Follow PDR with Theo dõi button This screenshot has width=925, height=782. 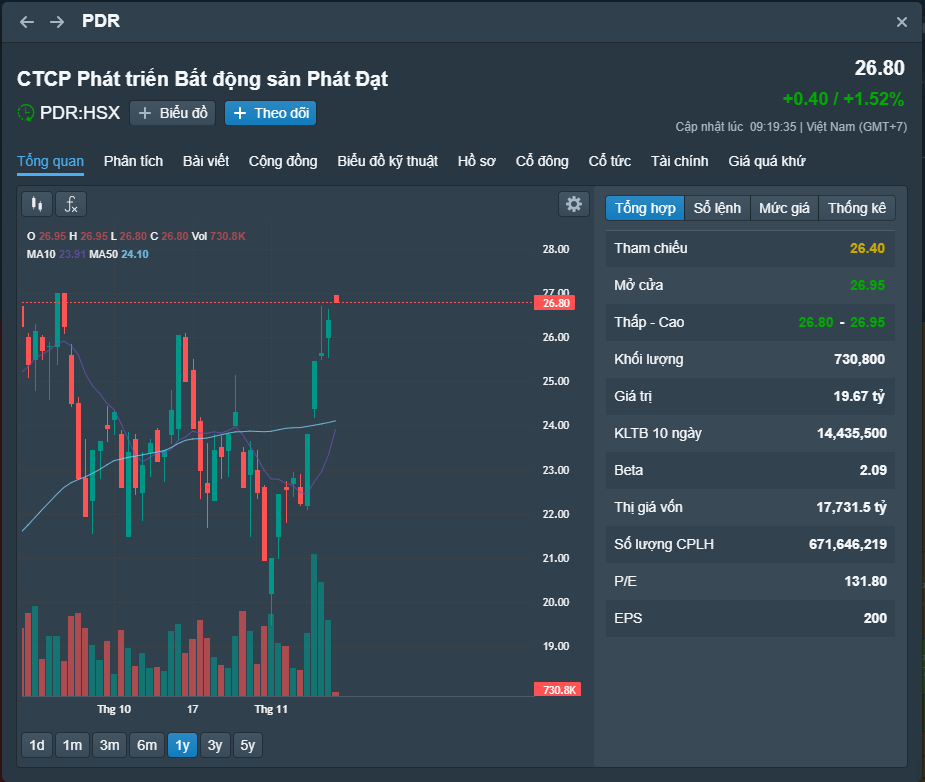click(x=271, y=113)
